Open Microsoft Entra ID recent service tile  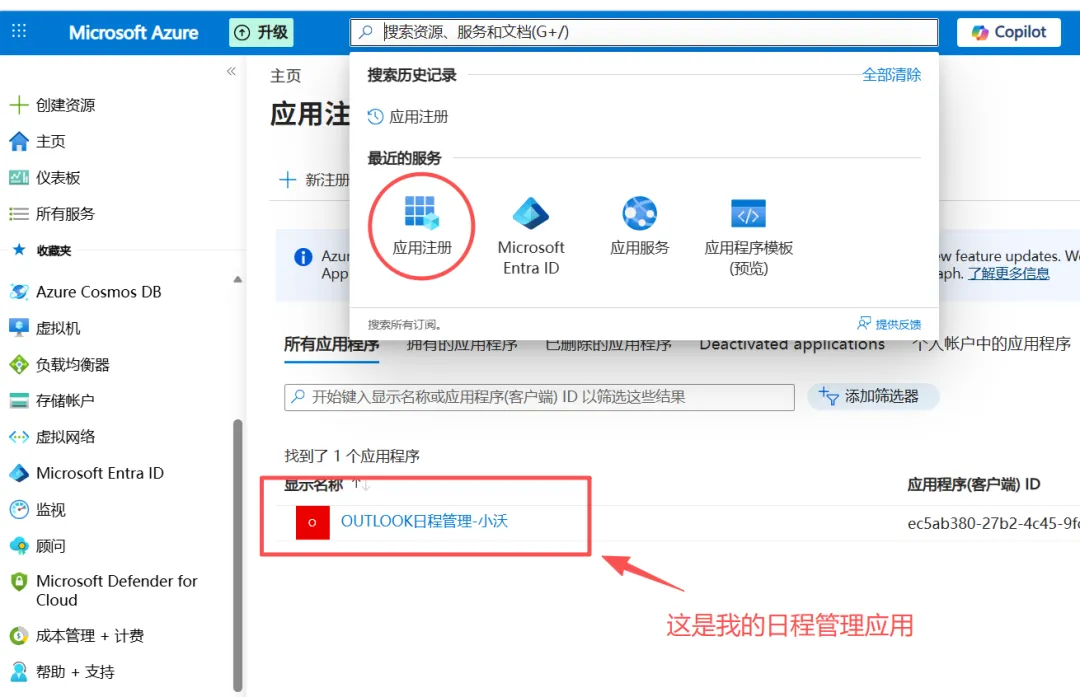530,236
